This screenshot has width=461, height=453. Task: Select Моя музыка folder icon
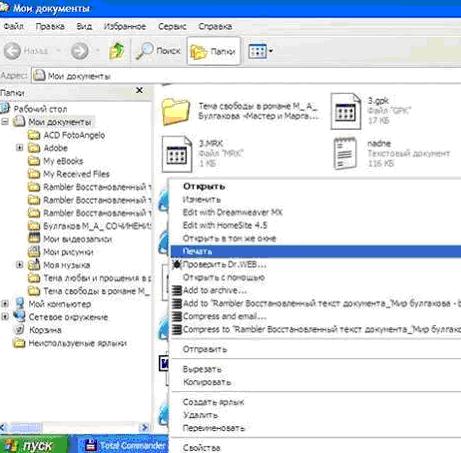click(34, 265)
